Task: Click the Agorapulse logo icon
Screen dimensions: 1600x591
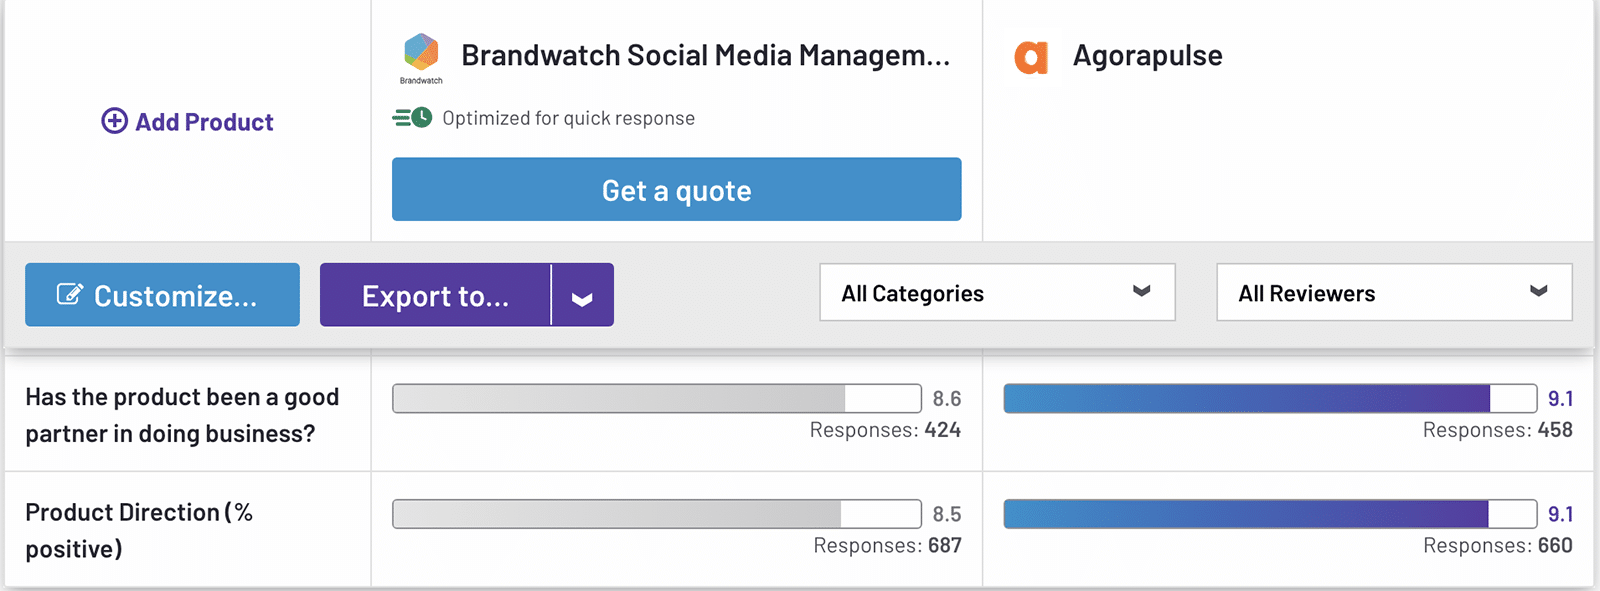Action: click(x=1031, y=57)
